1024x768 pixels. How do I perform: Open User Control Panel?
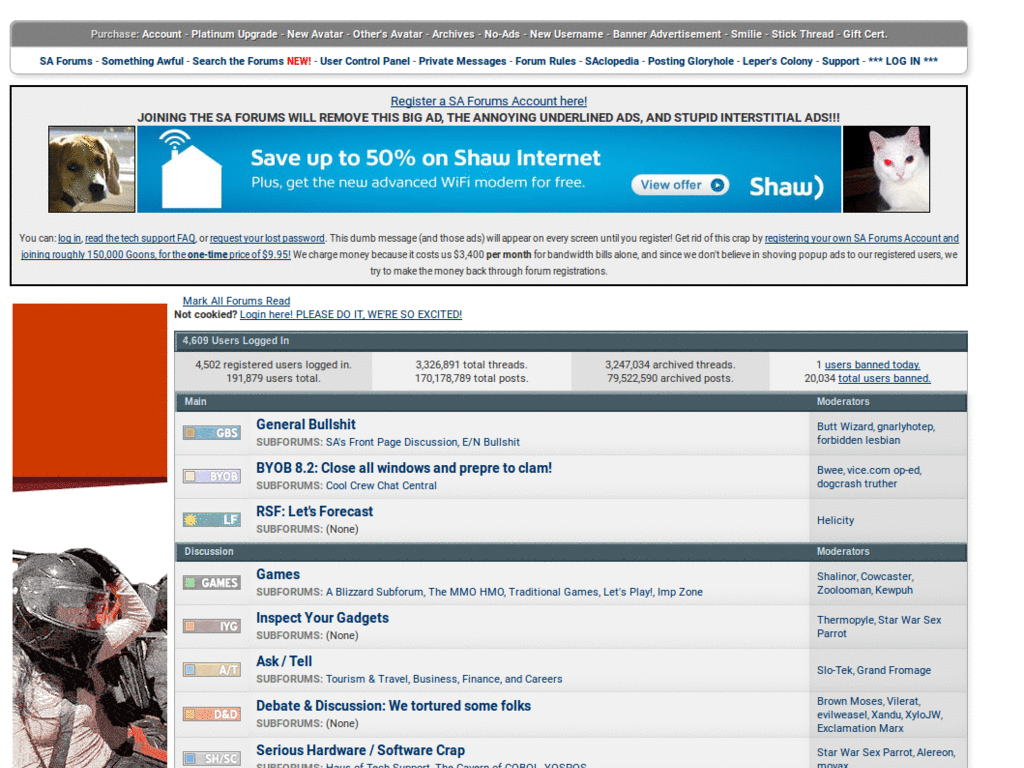(x=365, y=61)
